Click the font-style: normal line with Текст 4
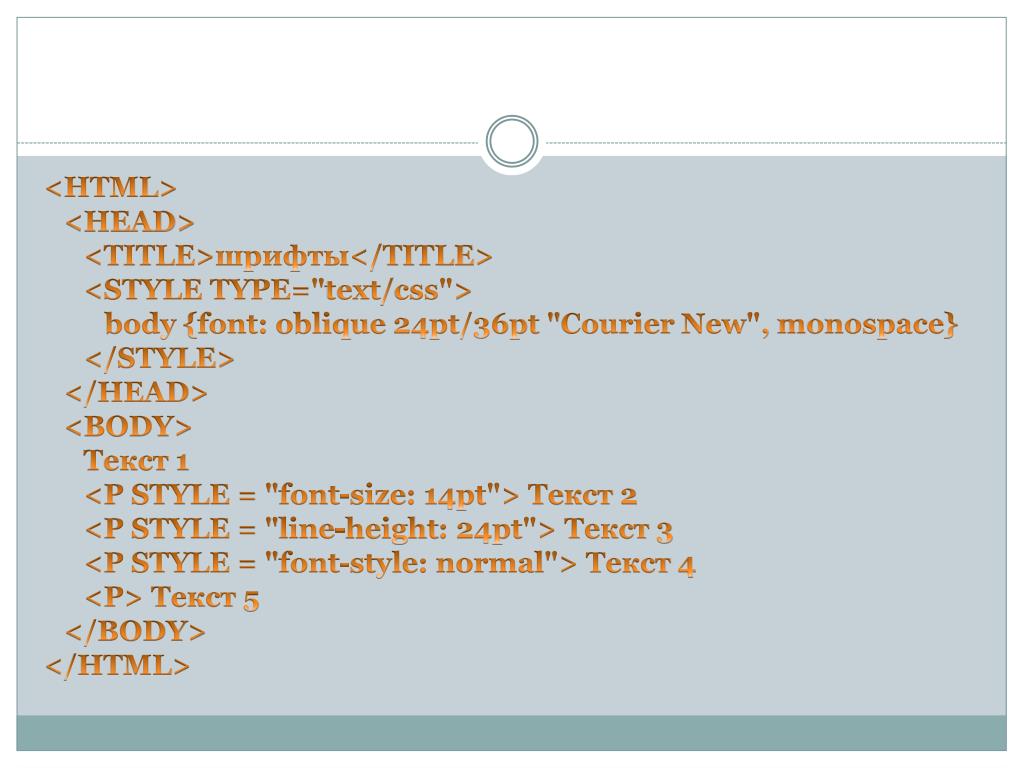The width and height of the screenshot is (1024, 768). [390, 562]
